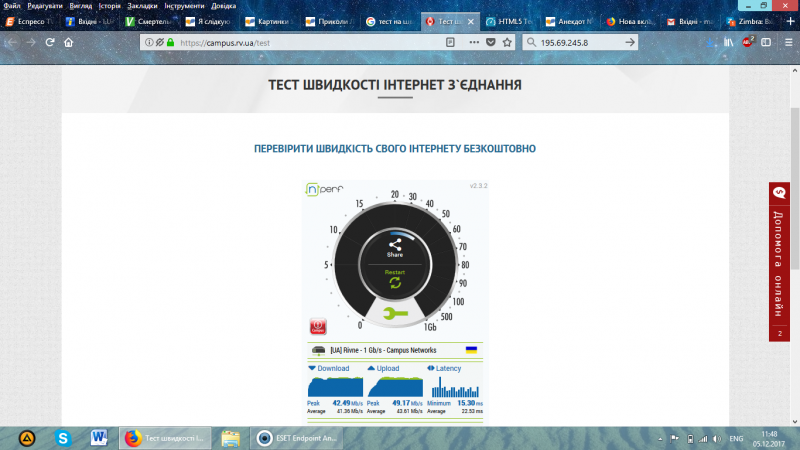This screenshot has height=450, width=800.
Task: Switch to the HTML5 Test tab
Action: pyautogui.click(x=507, y=20)
